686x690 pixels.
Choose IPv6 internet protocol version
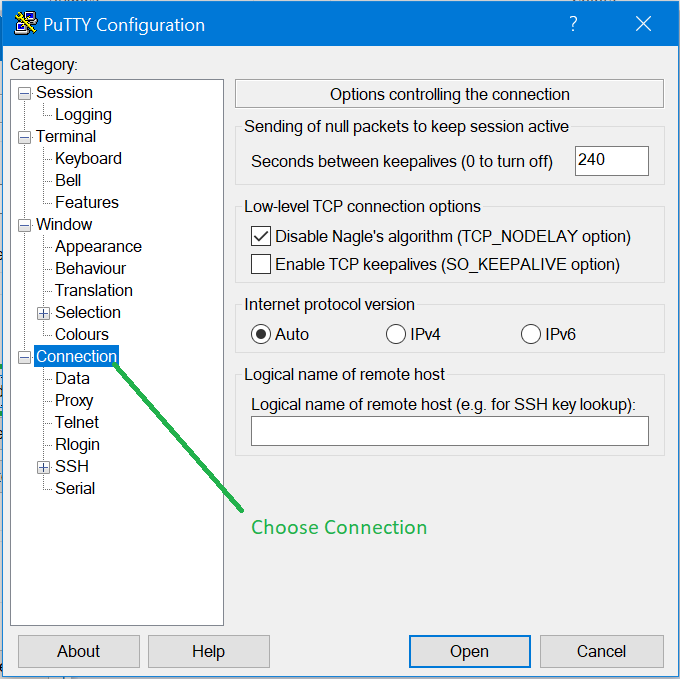coord(531,335)
